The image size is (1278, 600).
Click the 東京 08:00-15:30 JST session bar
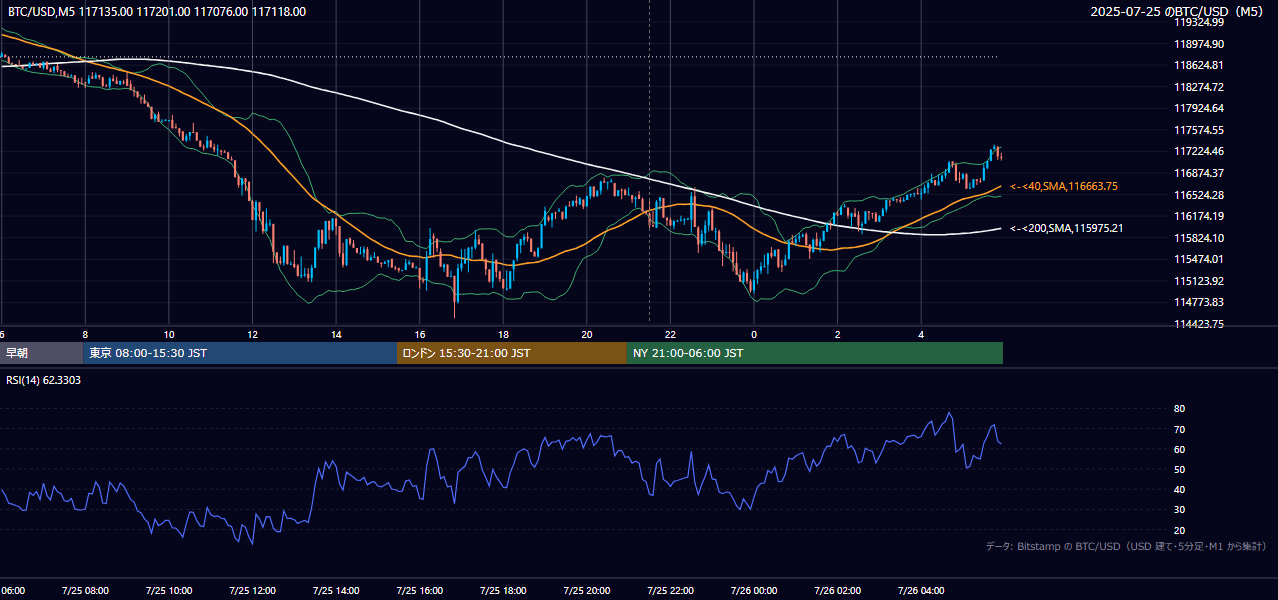[240, 353]
